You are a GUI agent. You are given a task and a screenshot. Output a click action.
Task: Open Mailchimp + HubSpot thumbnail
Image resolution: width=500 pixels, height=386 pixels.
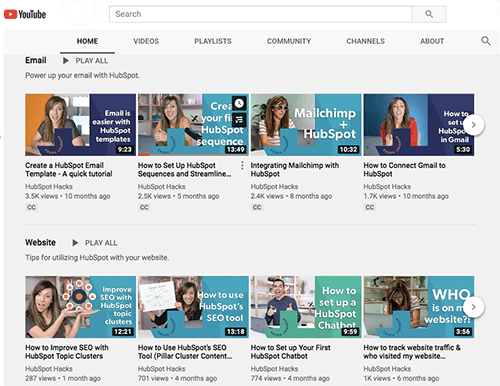pos(306,125)
